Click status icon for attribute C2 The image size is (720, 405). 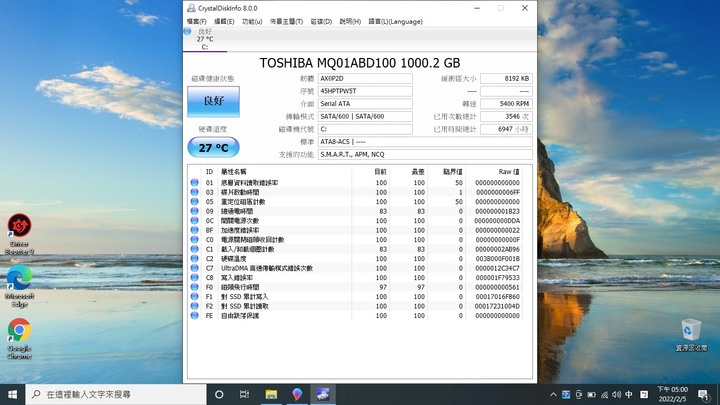point(195,259)
